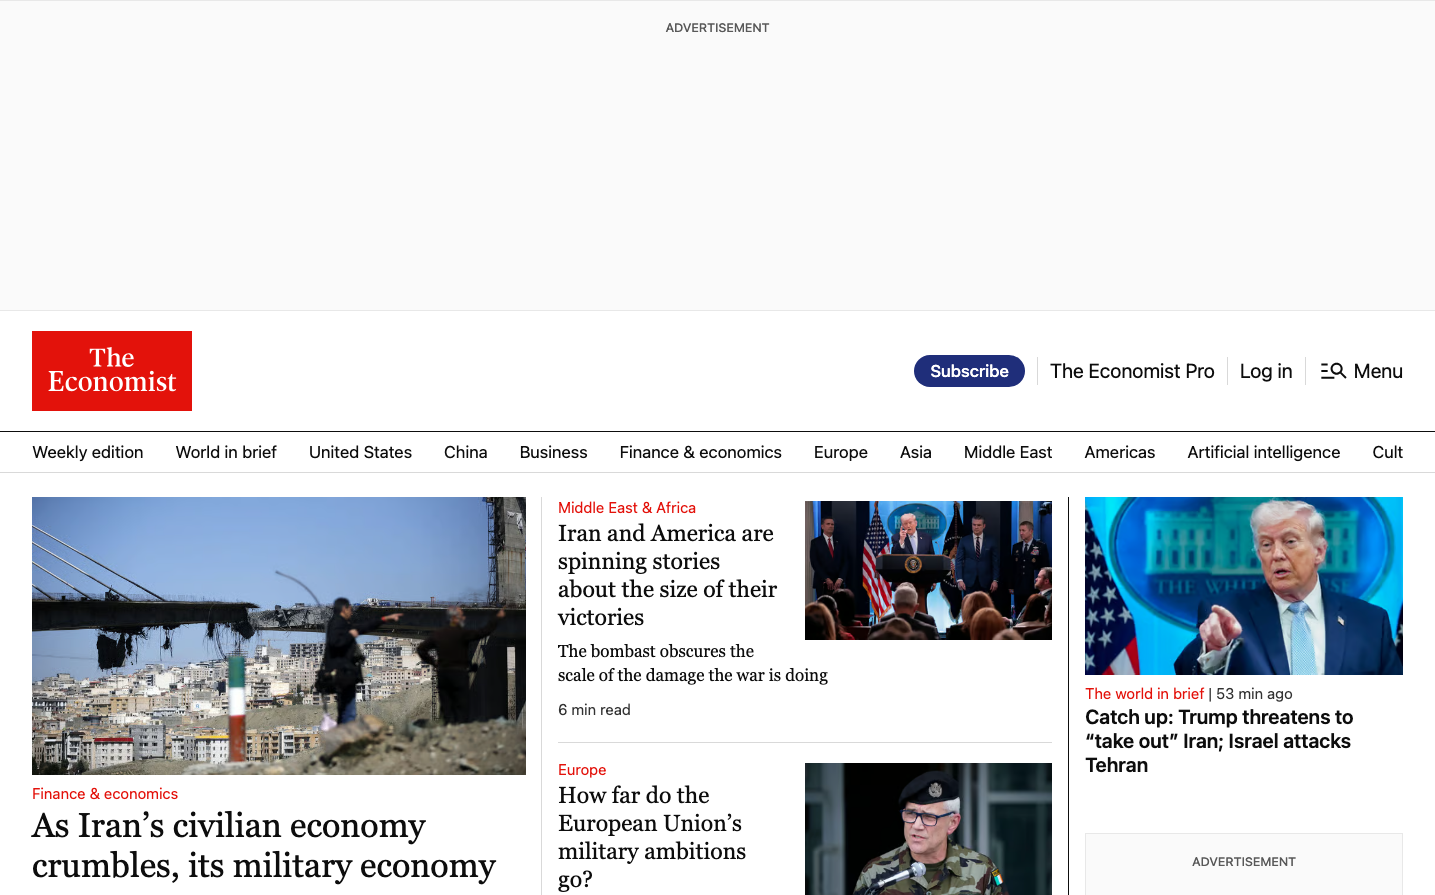Image resolution: width=1435 pixels, height=895 pixels.
Task: Go to Weekly edition section
Action: [88, 452]
